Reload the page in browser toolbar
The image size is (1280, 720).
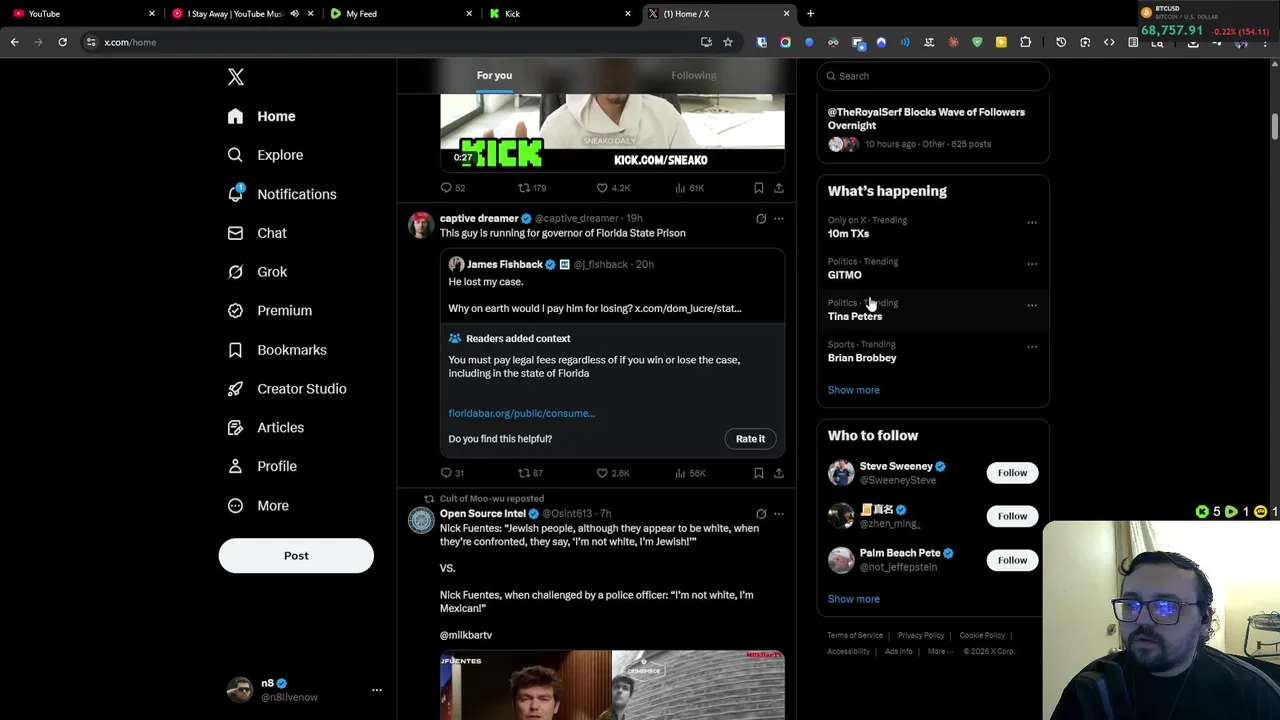62,42
